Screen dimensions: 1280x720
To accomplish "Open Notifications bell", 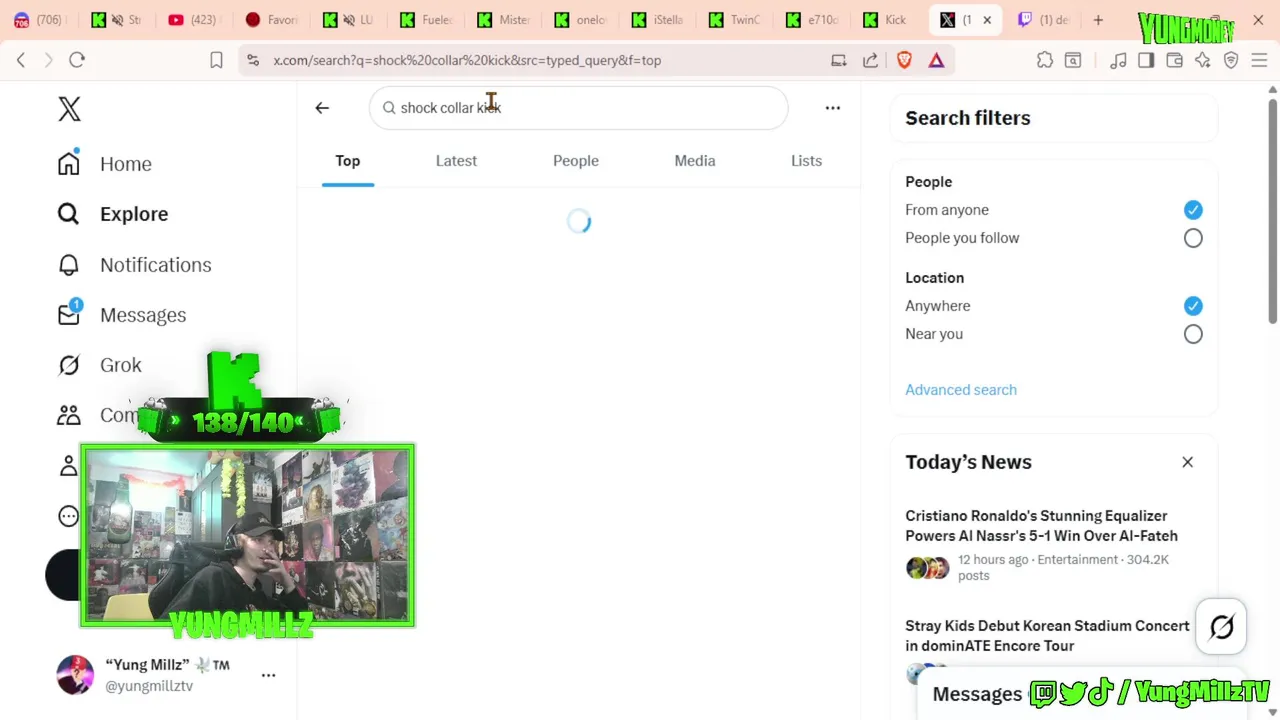I will click(69, 265).
